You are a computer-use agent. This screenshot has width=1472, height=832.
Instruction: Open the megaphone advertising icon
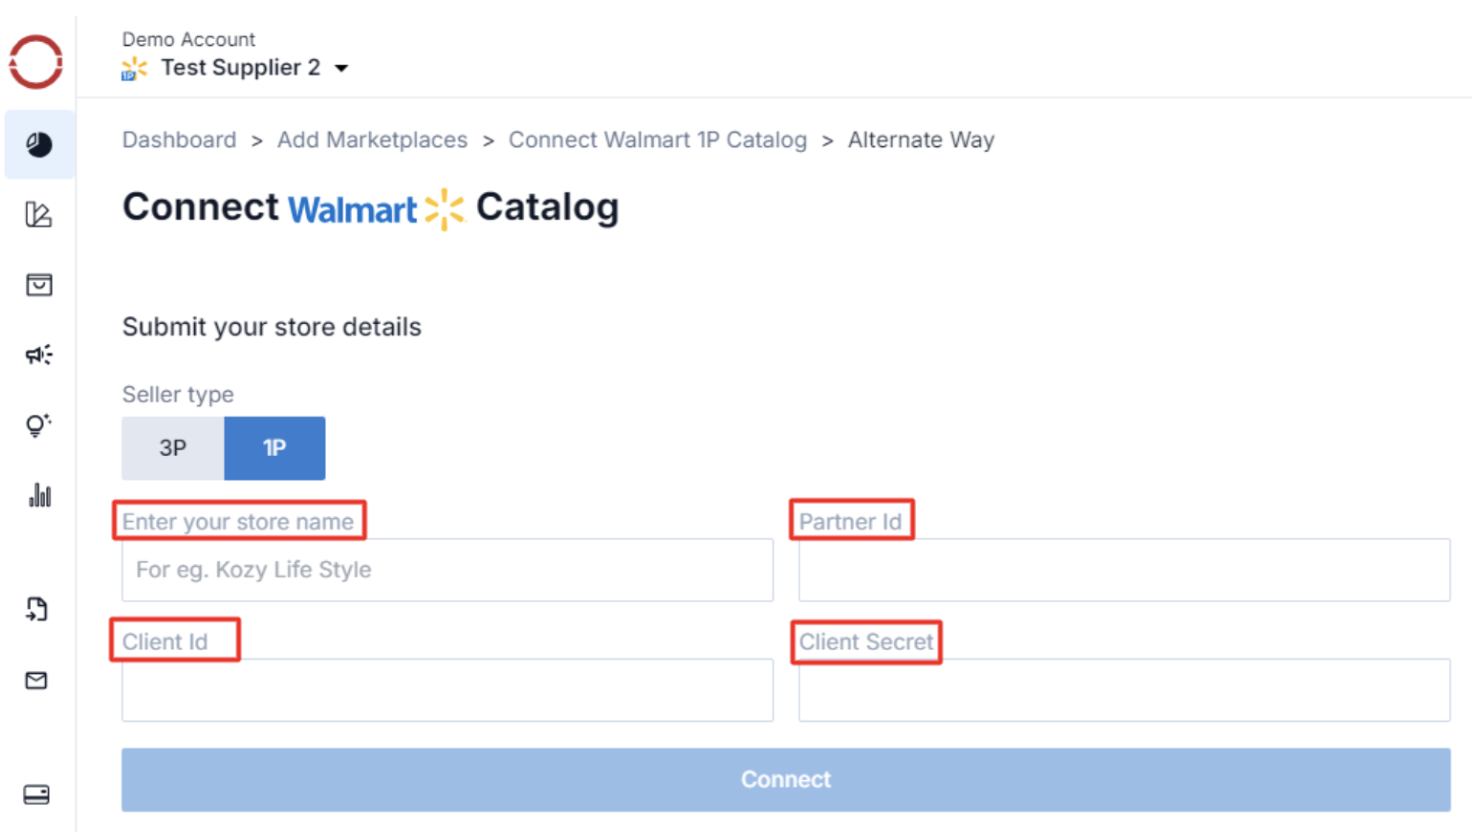click(39, 355)
